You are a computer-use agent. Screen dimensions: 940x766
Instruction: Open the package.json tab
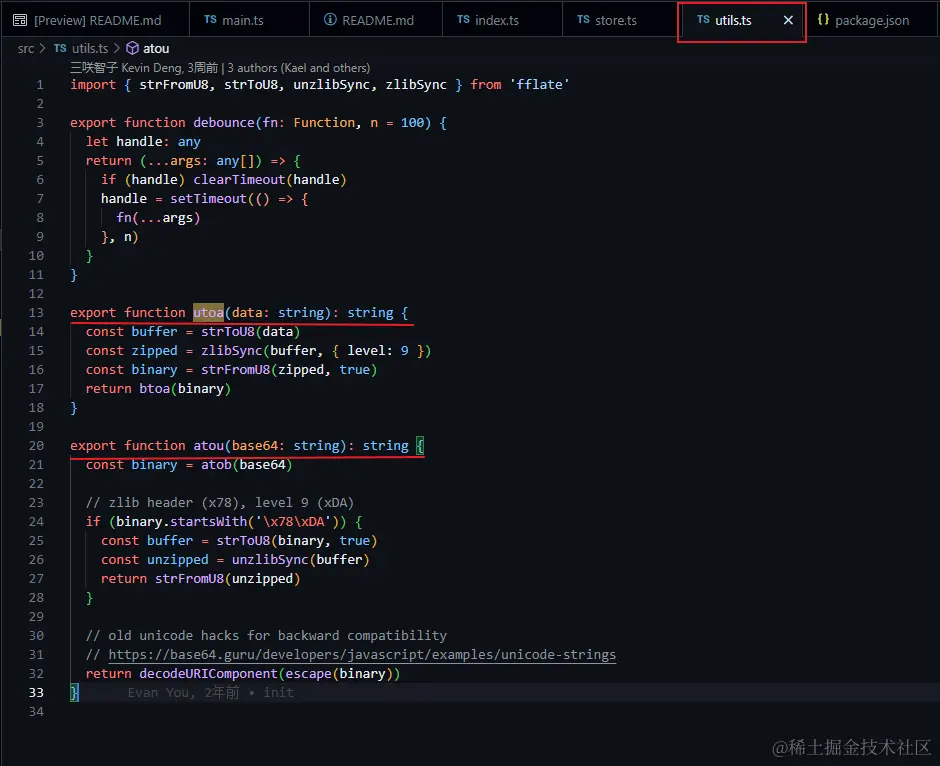tap(872, 20)
